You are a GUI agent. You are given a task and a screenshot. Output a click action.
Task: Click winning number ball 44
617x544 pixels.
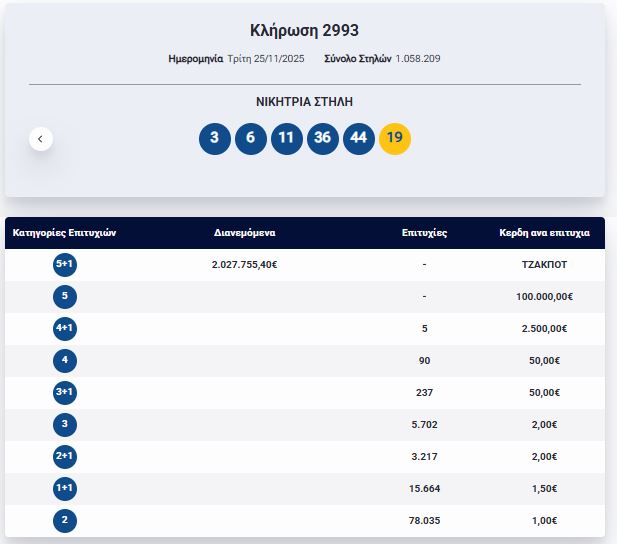(x=358, y=138)
